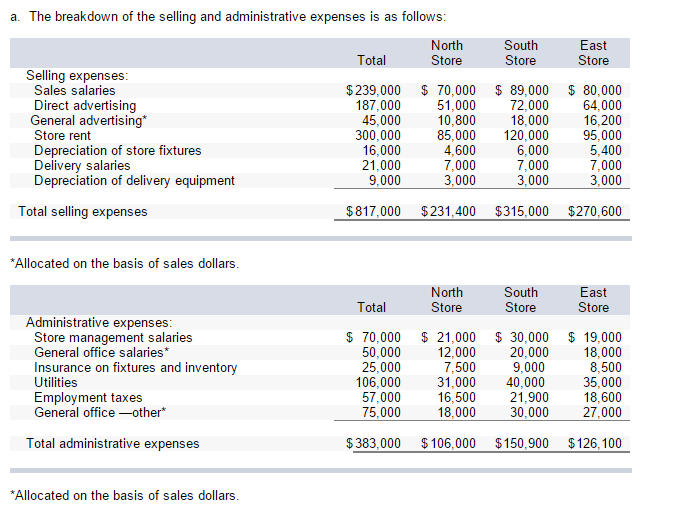Click Insurance on fixtures and inventory label

click(135, 368)
